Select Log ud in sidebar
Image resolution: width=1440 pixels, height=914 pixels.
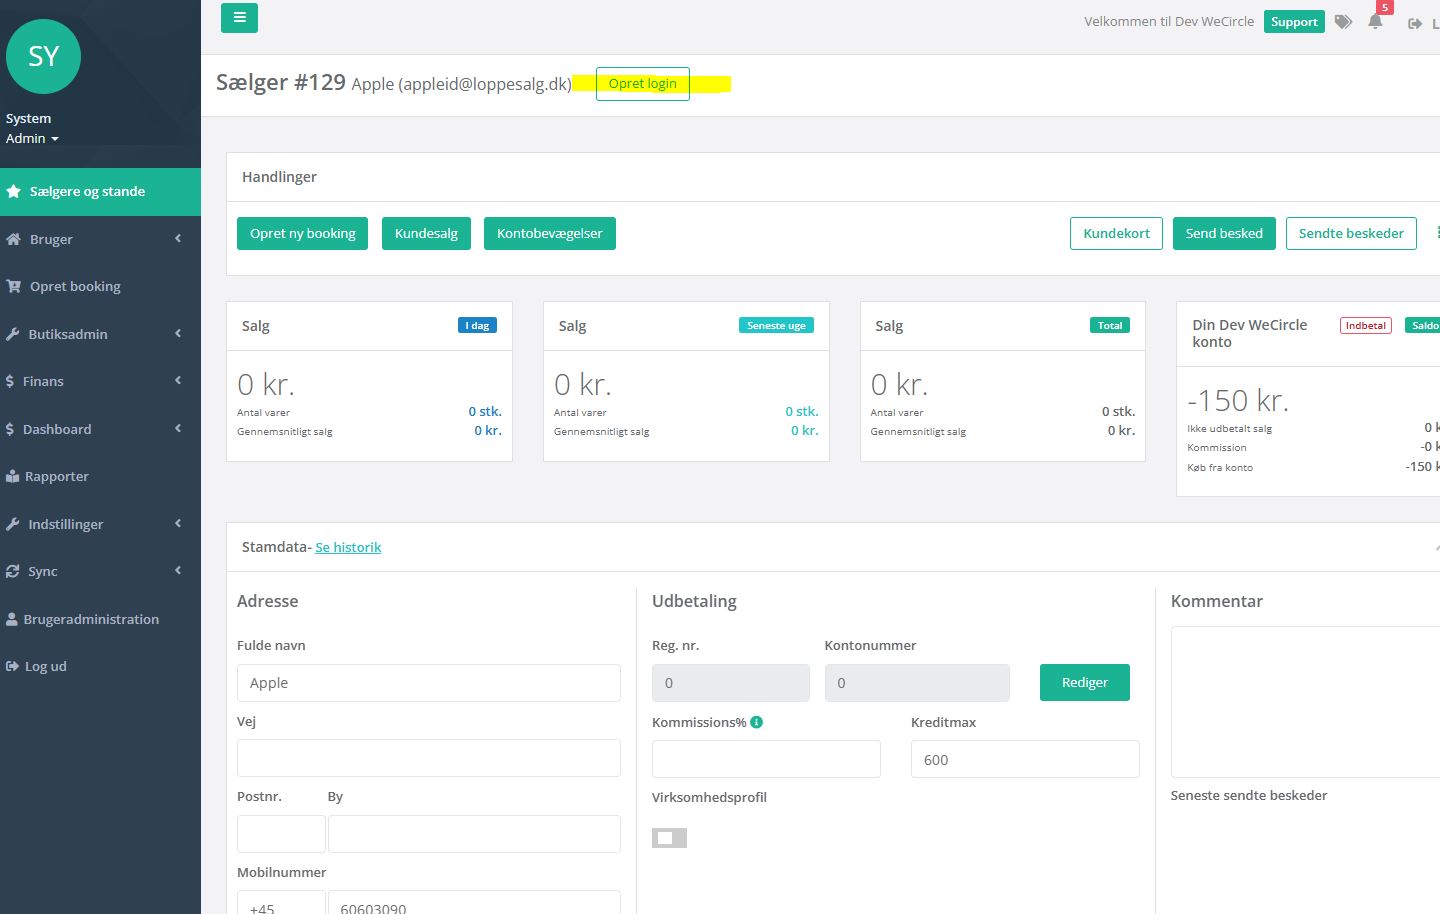point(100,666)
